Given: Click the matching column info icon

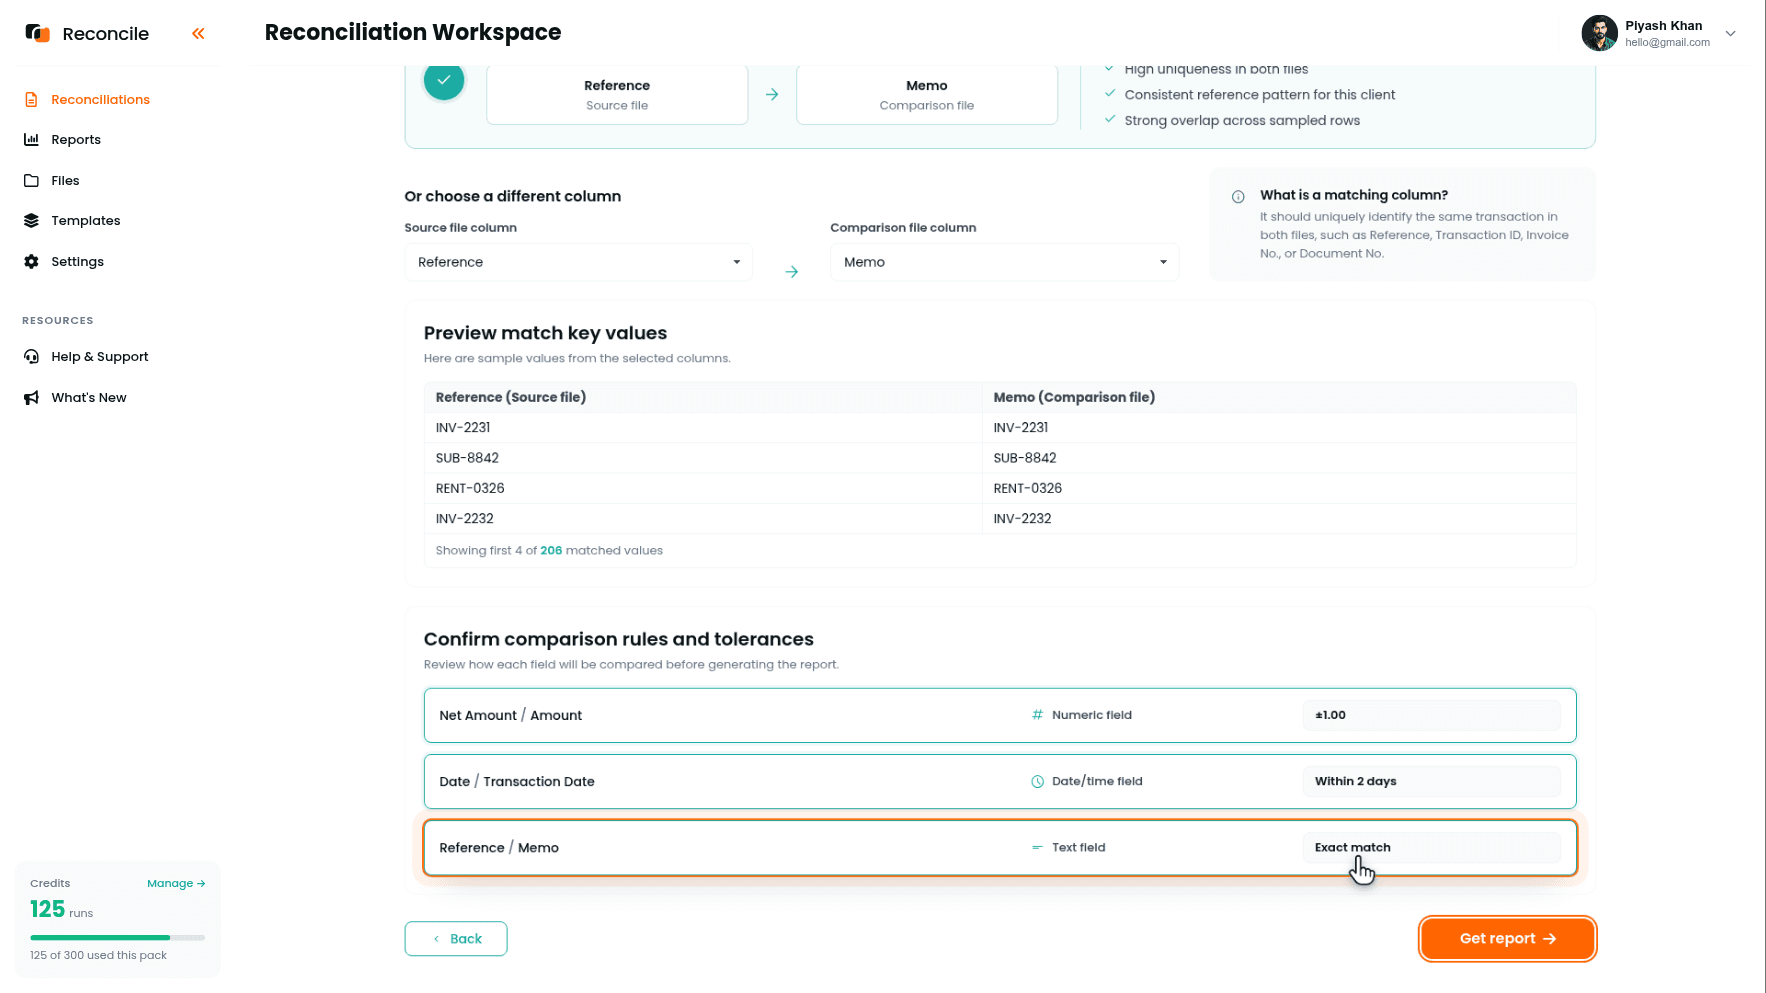Looking at the screenshot, I should point(1238,197).
